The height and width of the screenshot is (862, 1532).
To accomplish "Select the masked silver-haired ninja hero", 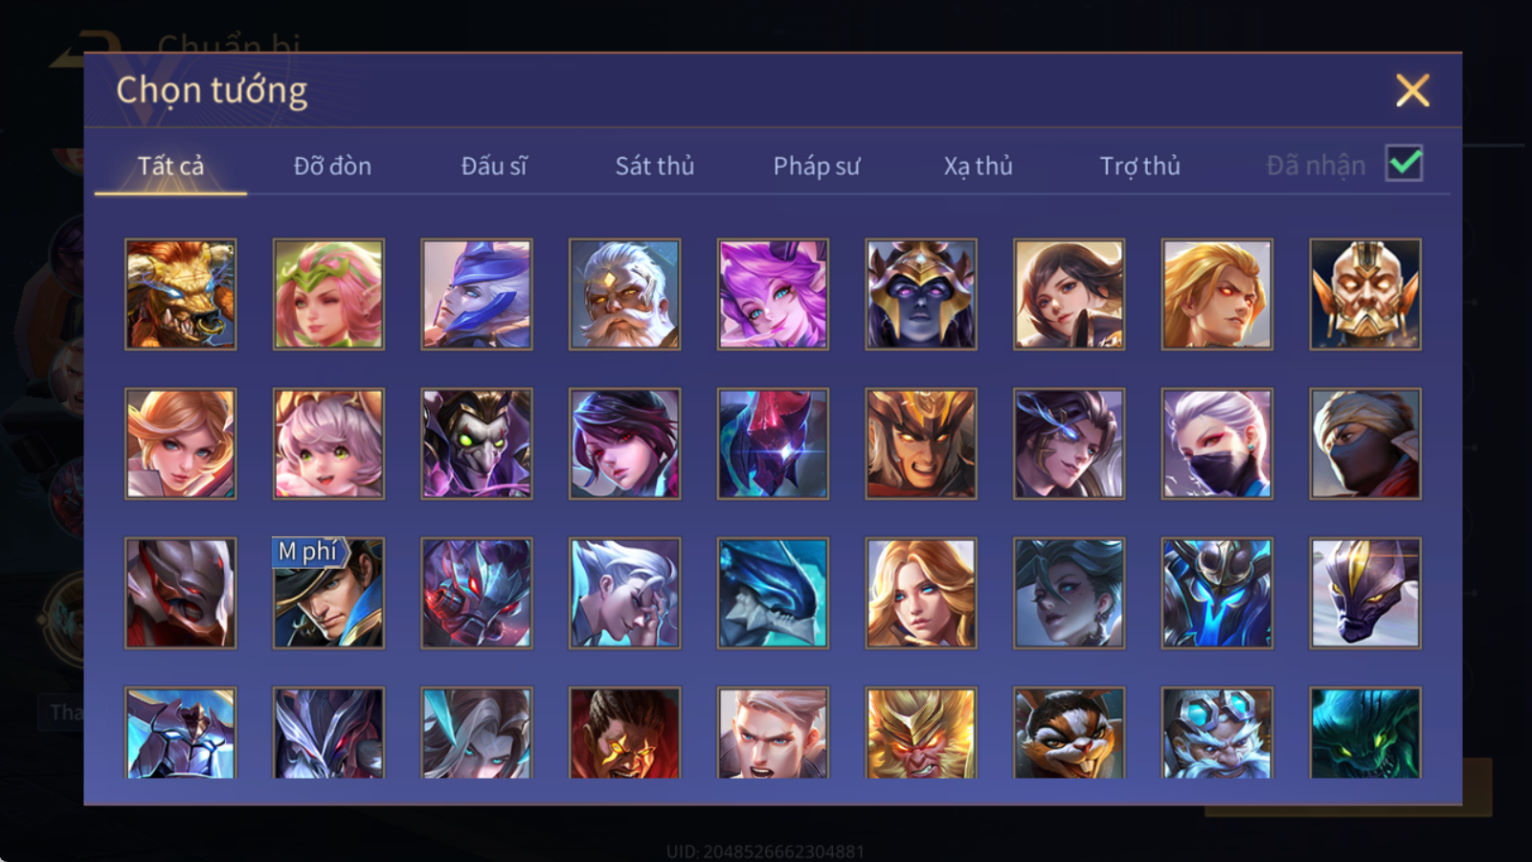I will point(1217,444).
